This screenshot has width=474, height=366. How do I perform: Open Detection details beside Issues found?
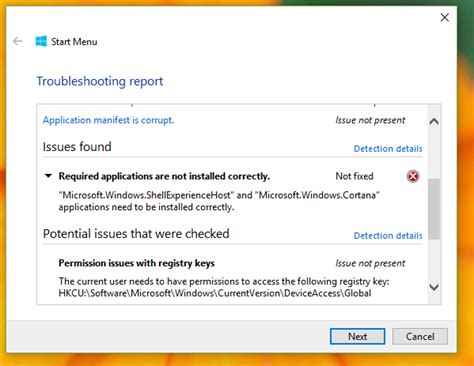(388, 149)
